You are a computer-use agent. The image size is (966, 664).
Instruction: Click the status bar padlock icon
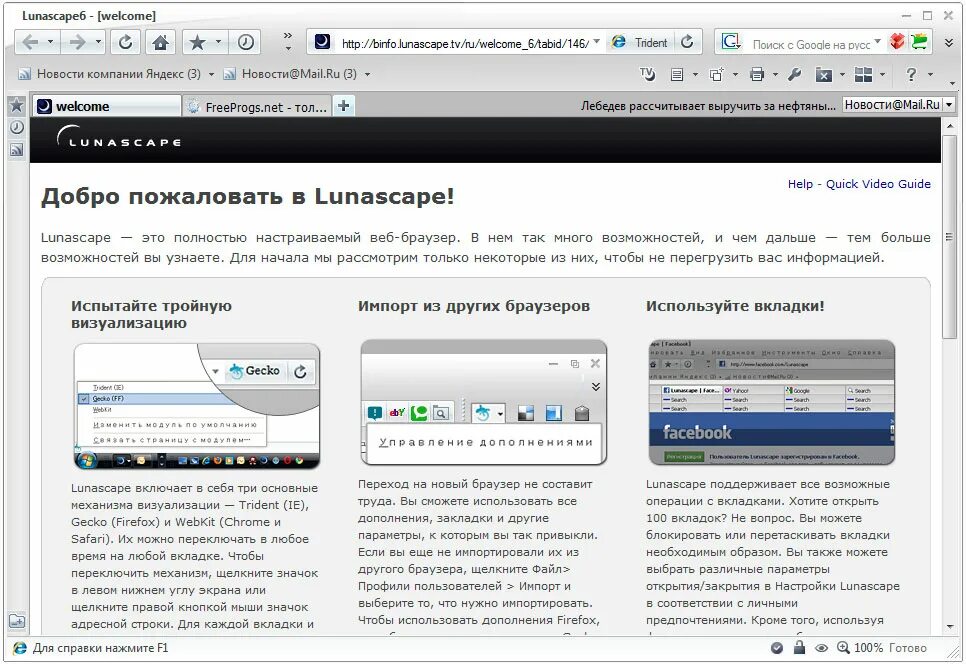click(799, 647)
